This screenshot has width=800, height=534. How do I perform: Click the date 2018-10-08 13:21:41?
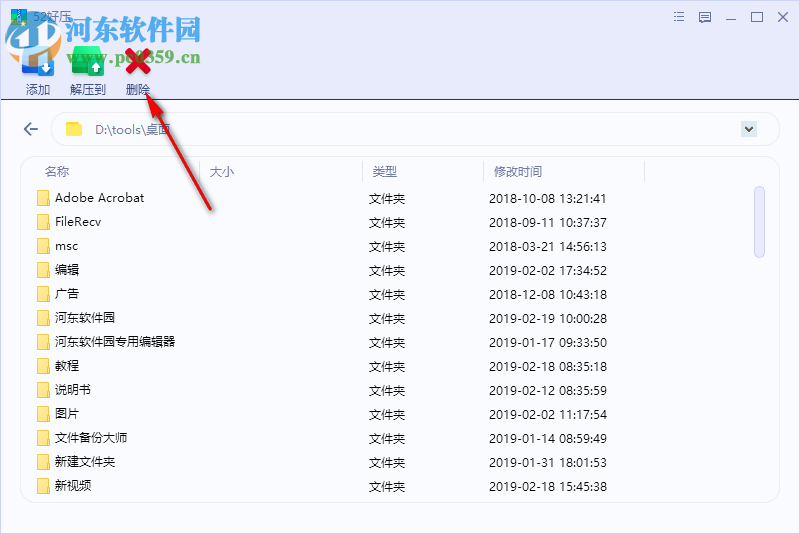(547, 198)
